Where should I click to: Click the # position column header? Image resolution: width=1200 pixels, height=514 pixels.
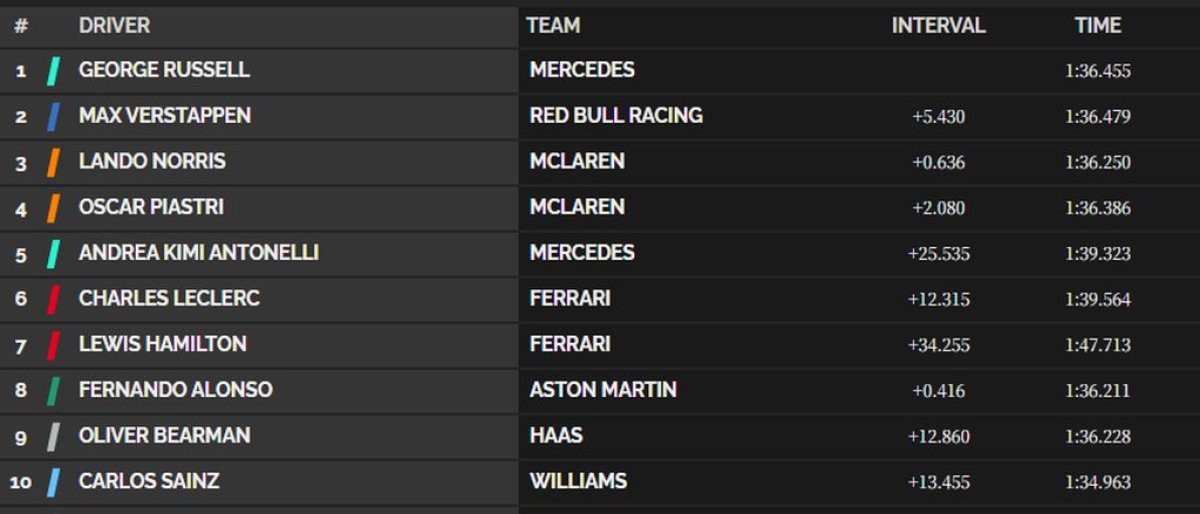tap(21, 26)
